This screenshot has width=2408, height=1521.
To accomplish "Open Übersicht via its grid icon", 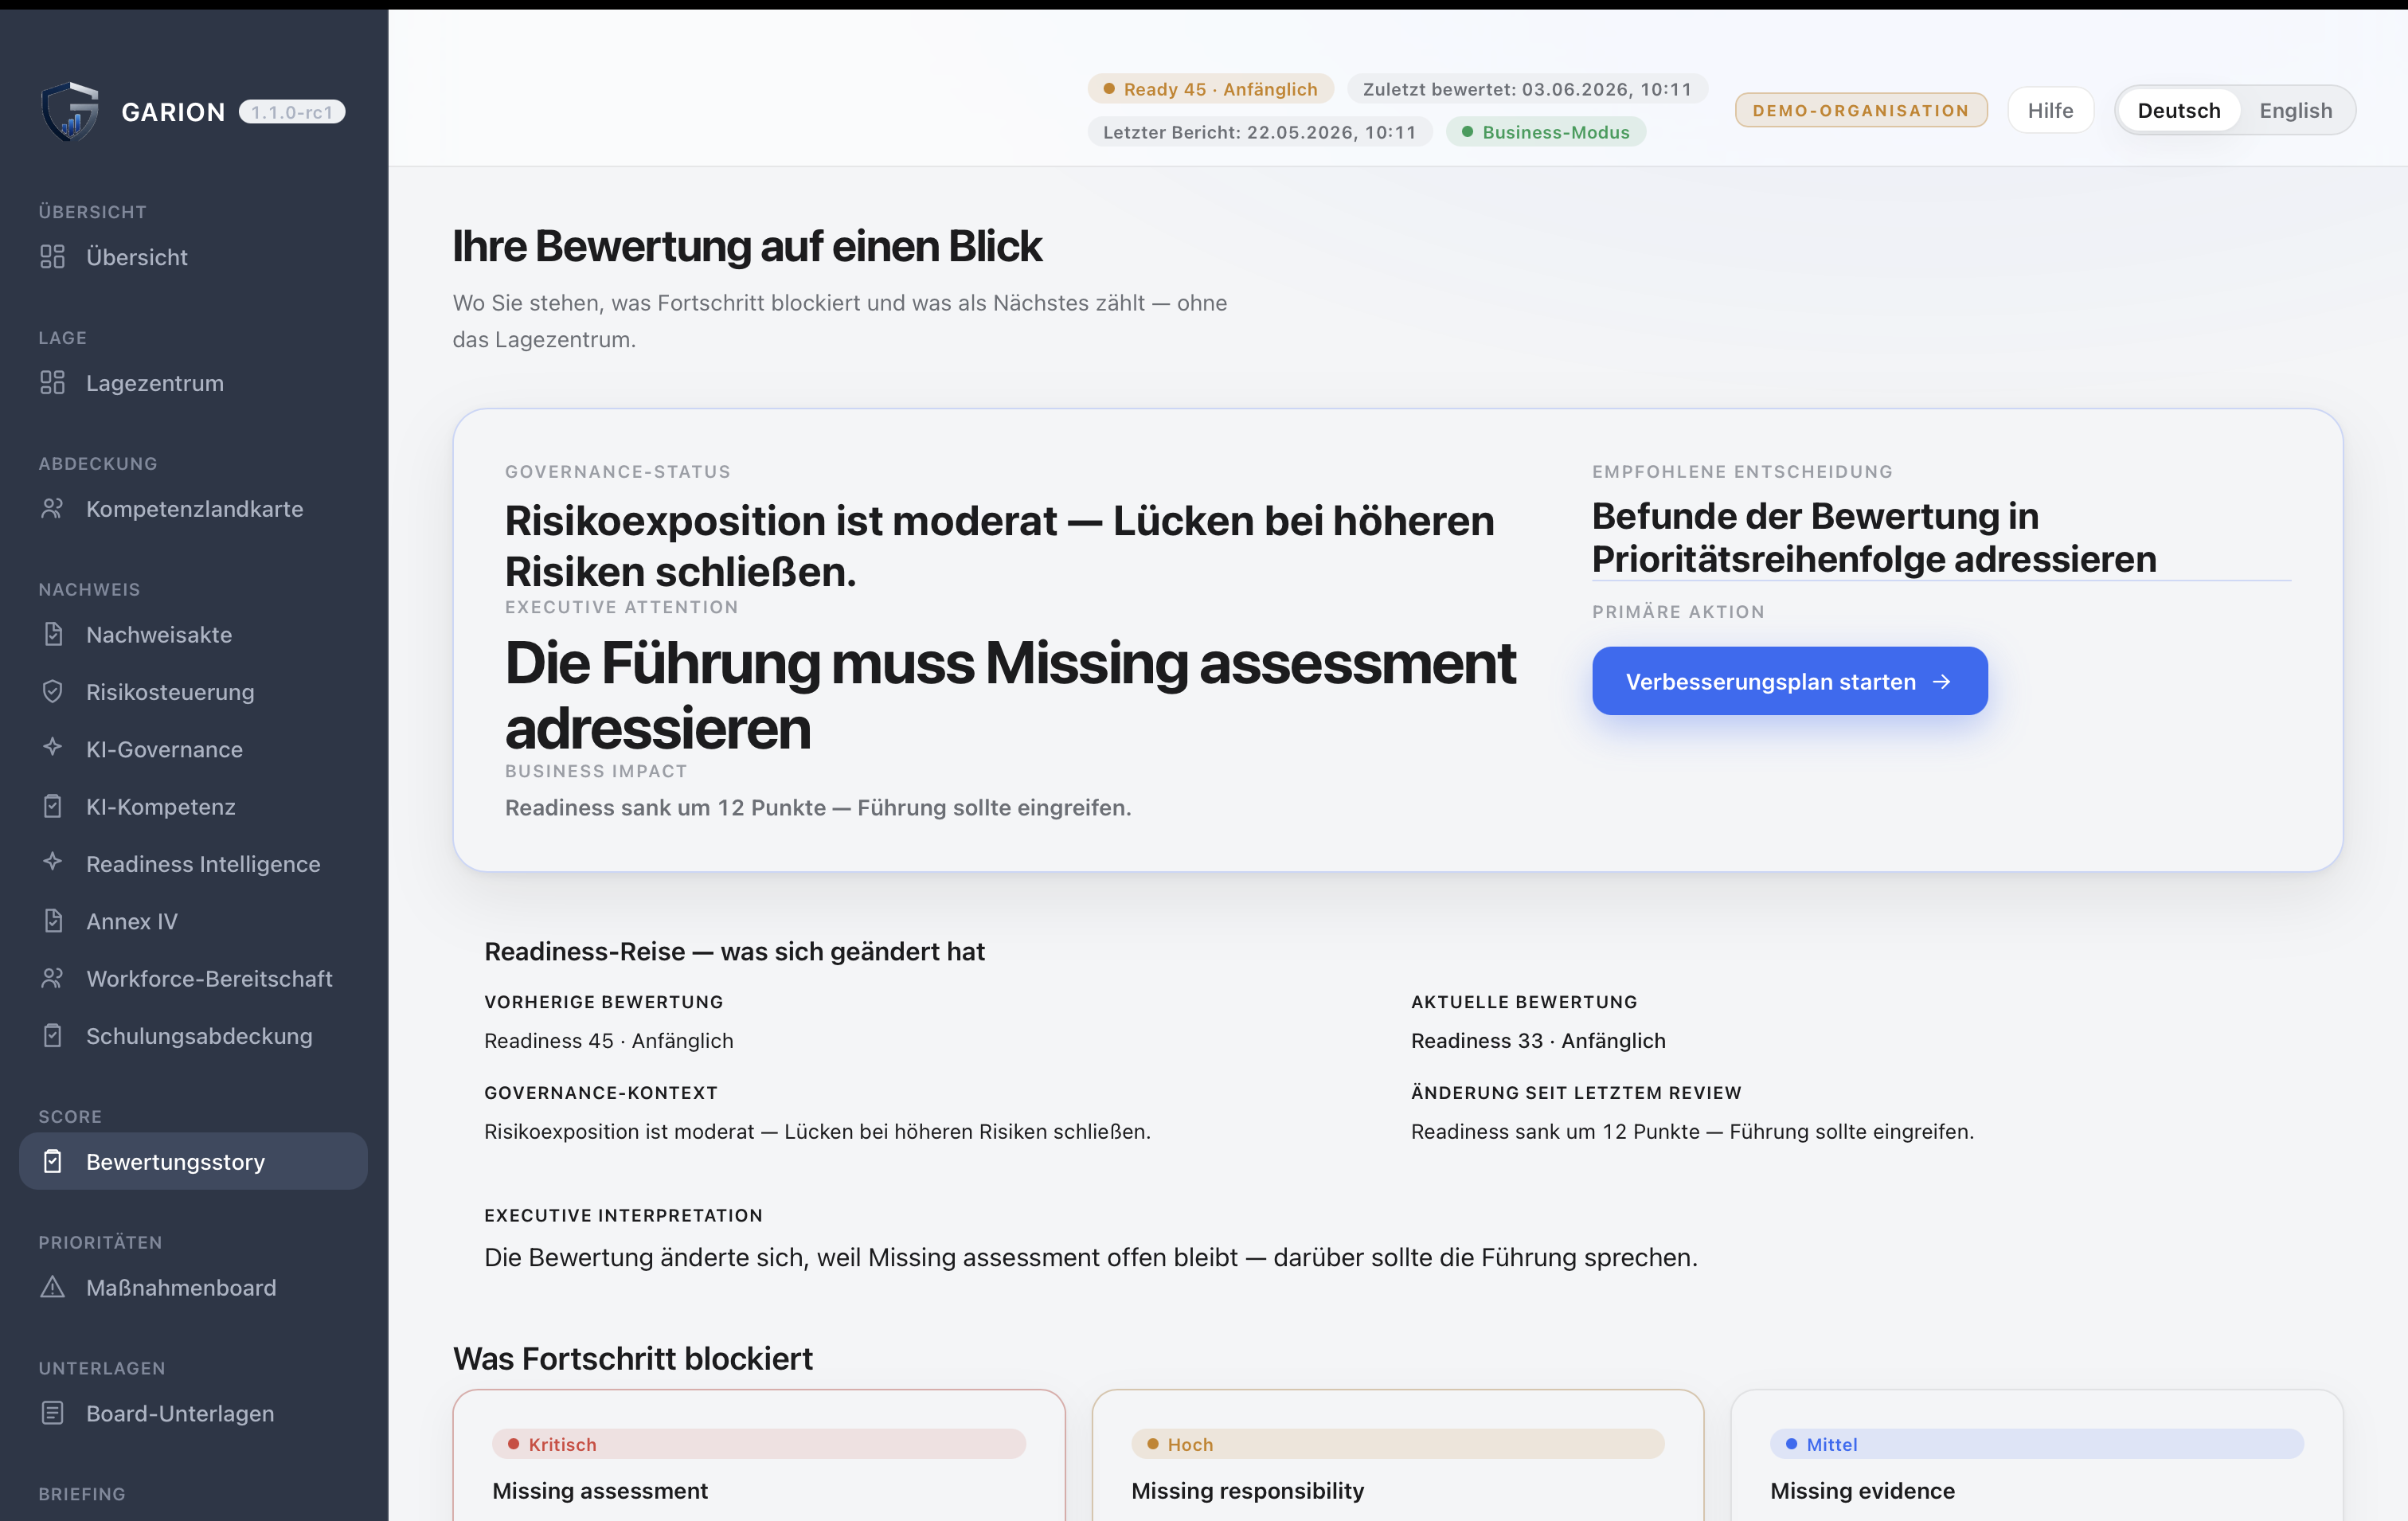I will pos(52,257).
